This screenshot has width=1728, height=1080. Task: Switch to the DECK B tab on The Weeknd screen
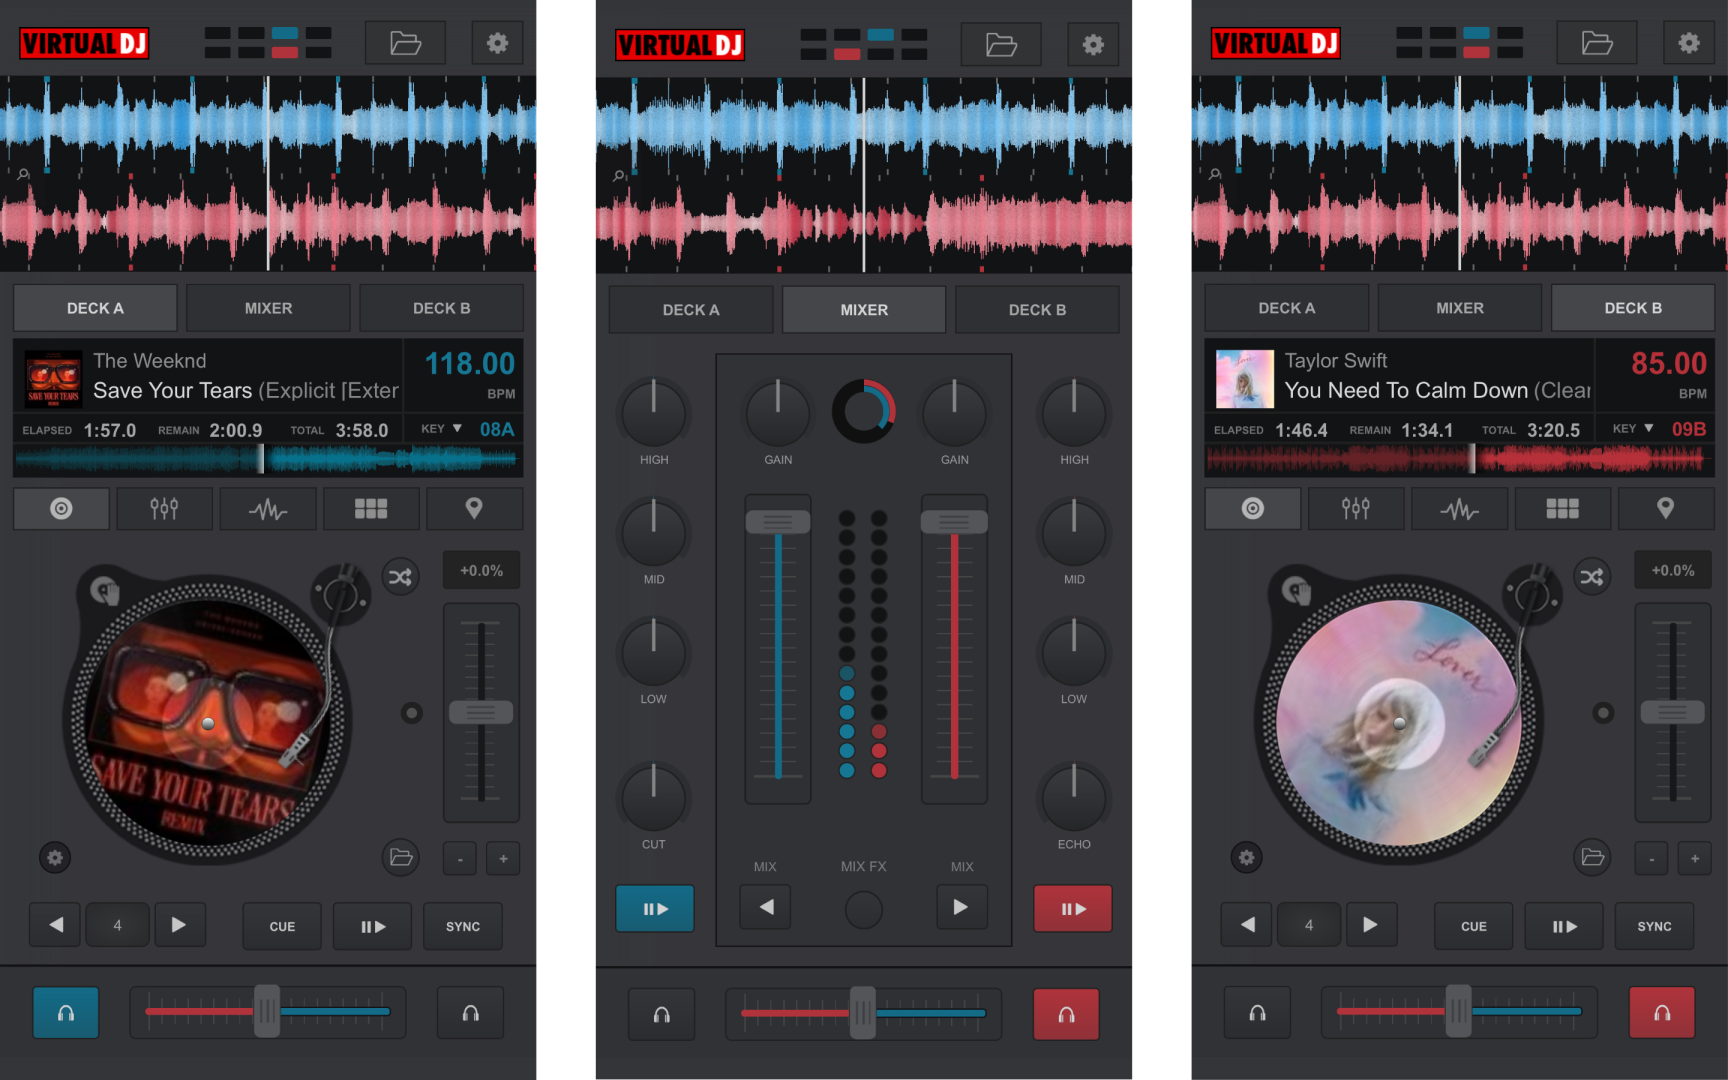click(x=441, y=308)
